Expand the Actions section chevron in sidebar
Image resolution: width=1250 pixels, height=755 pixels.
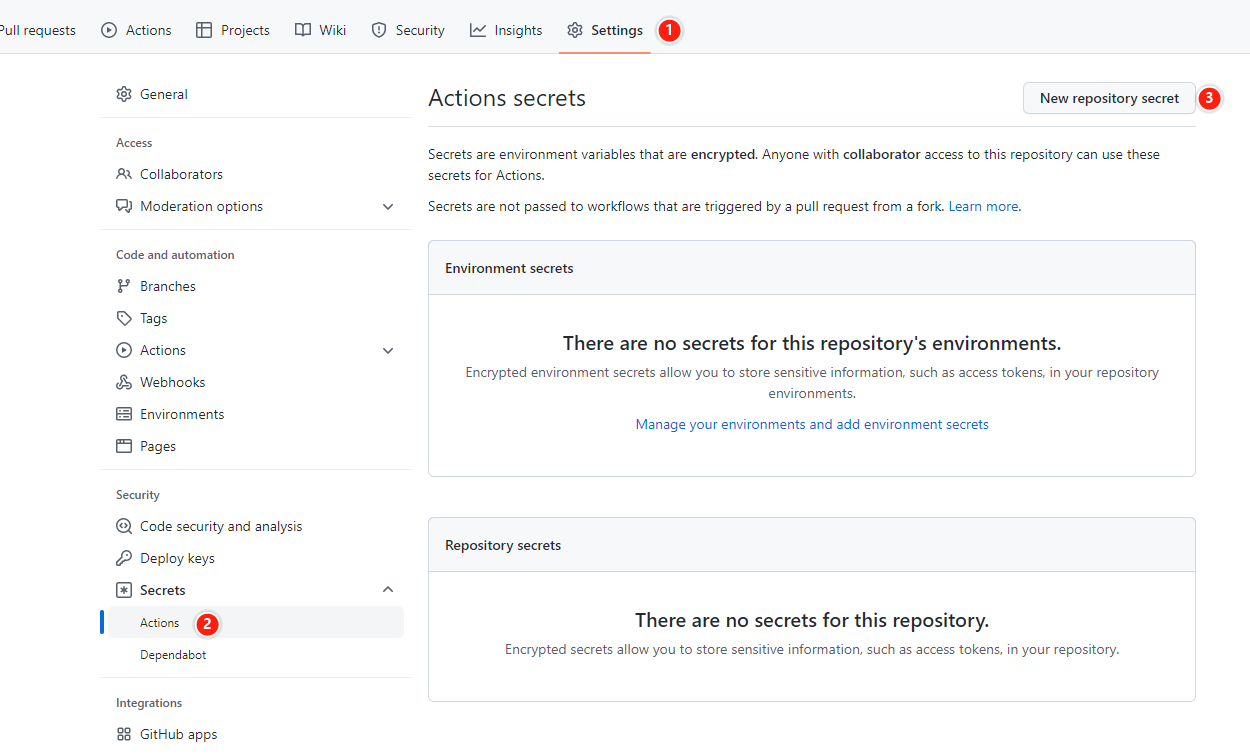(388, 350)
